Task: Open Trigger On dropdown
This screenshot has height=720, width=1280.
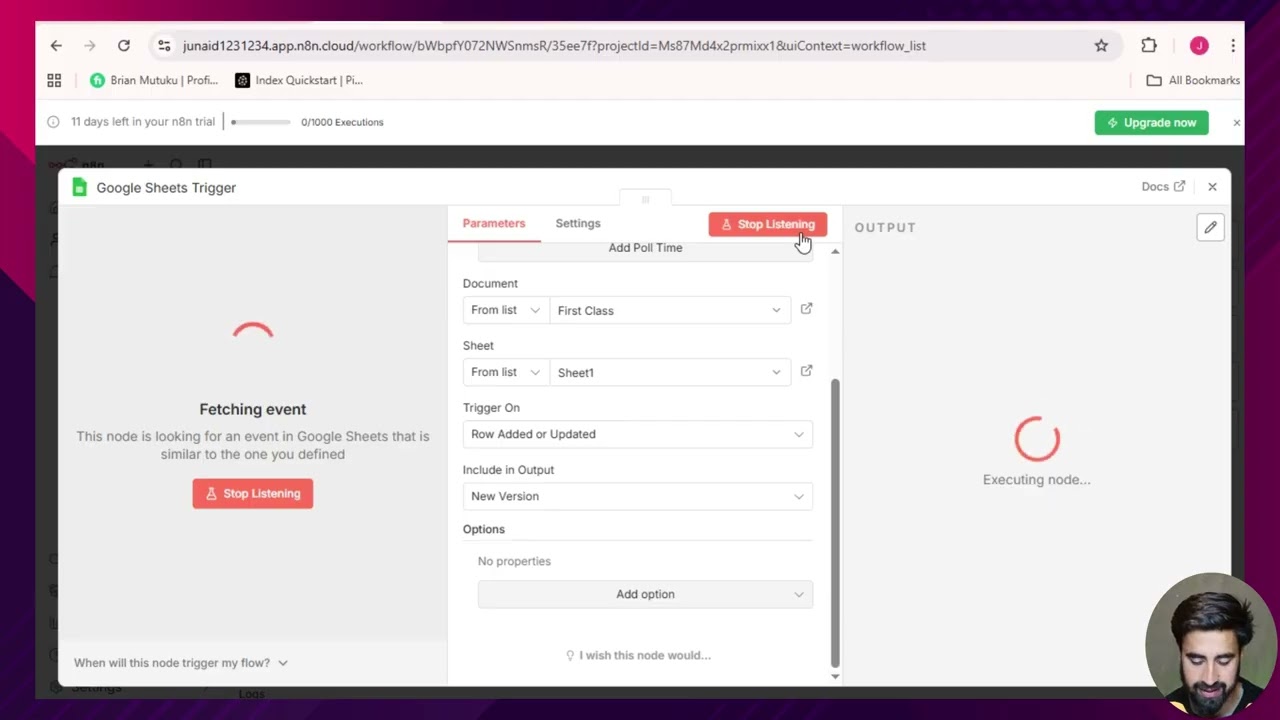Action: pyautogui.click(x=637, y=434)
